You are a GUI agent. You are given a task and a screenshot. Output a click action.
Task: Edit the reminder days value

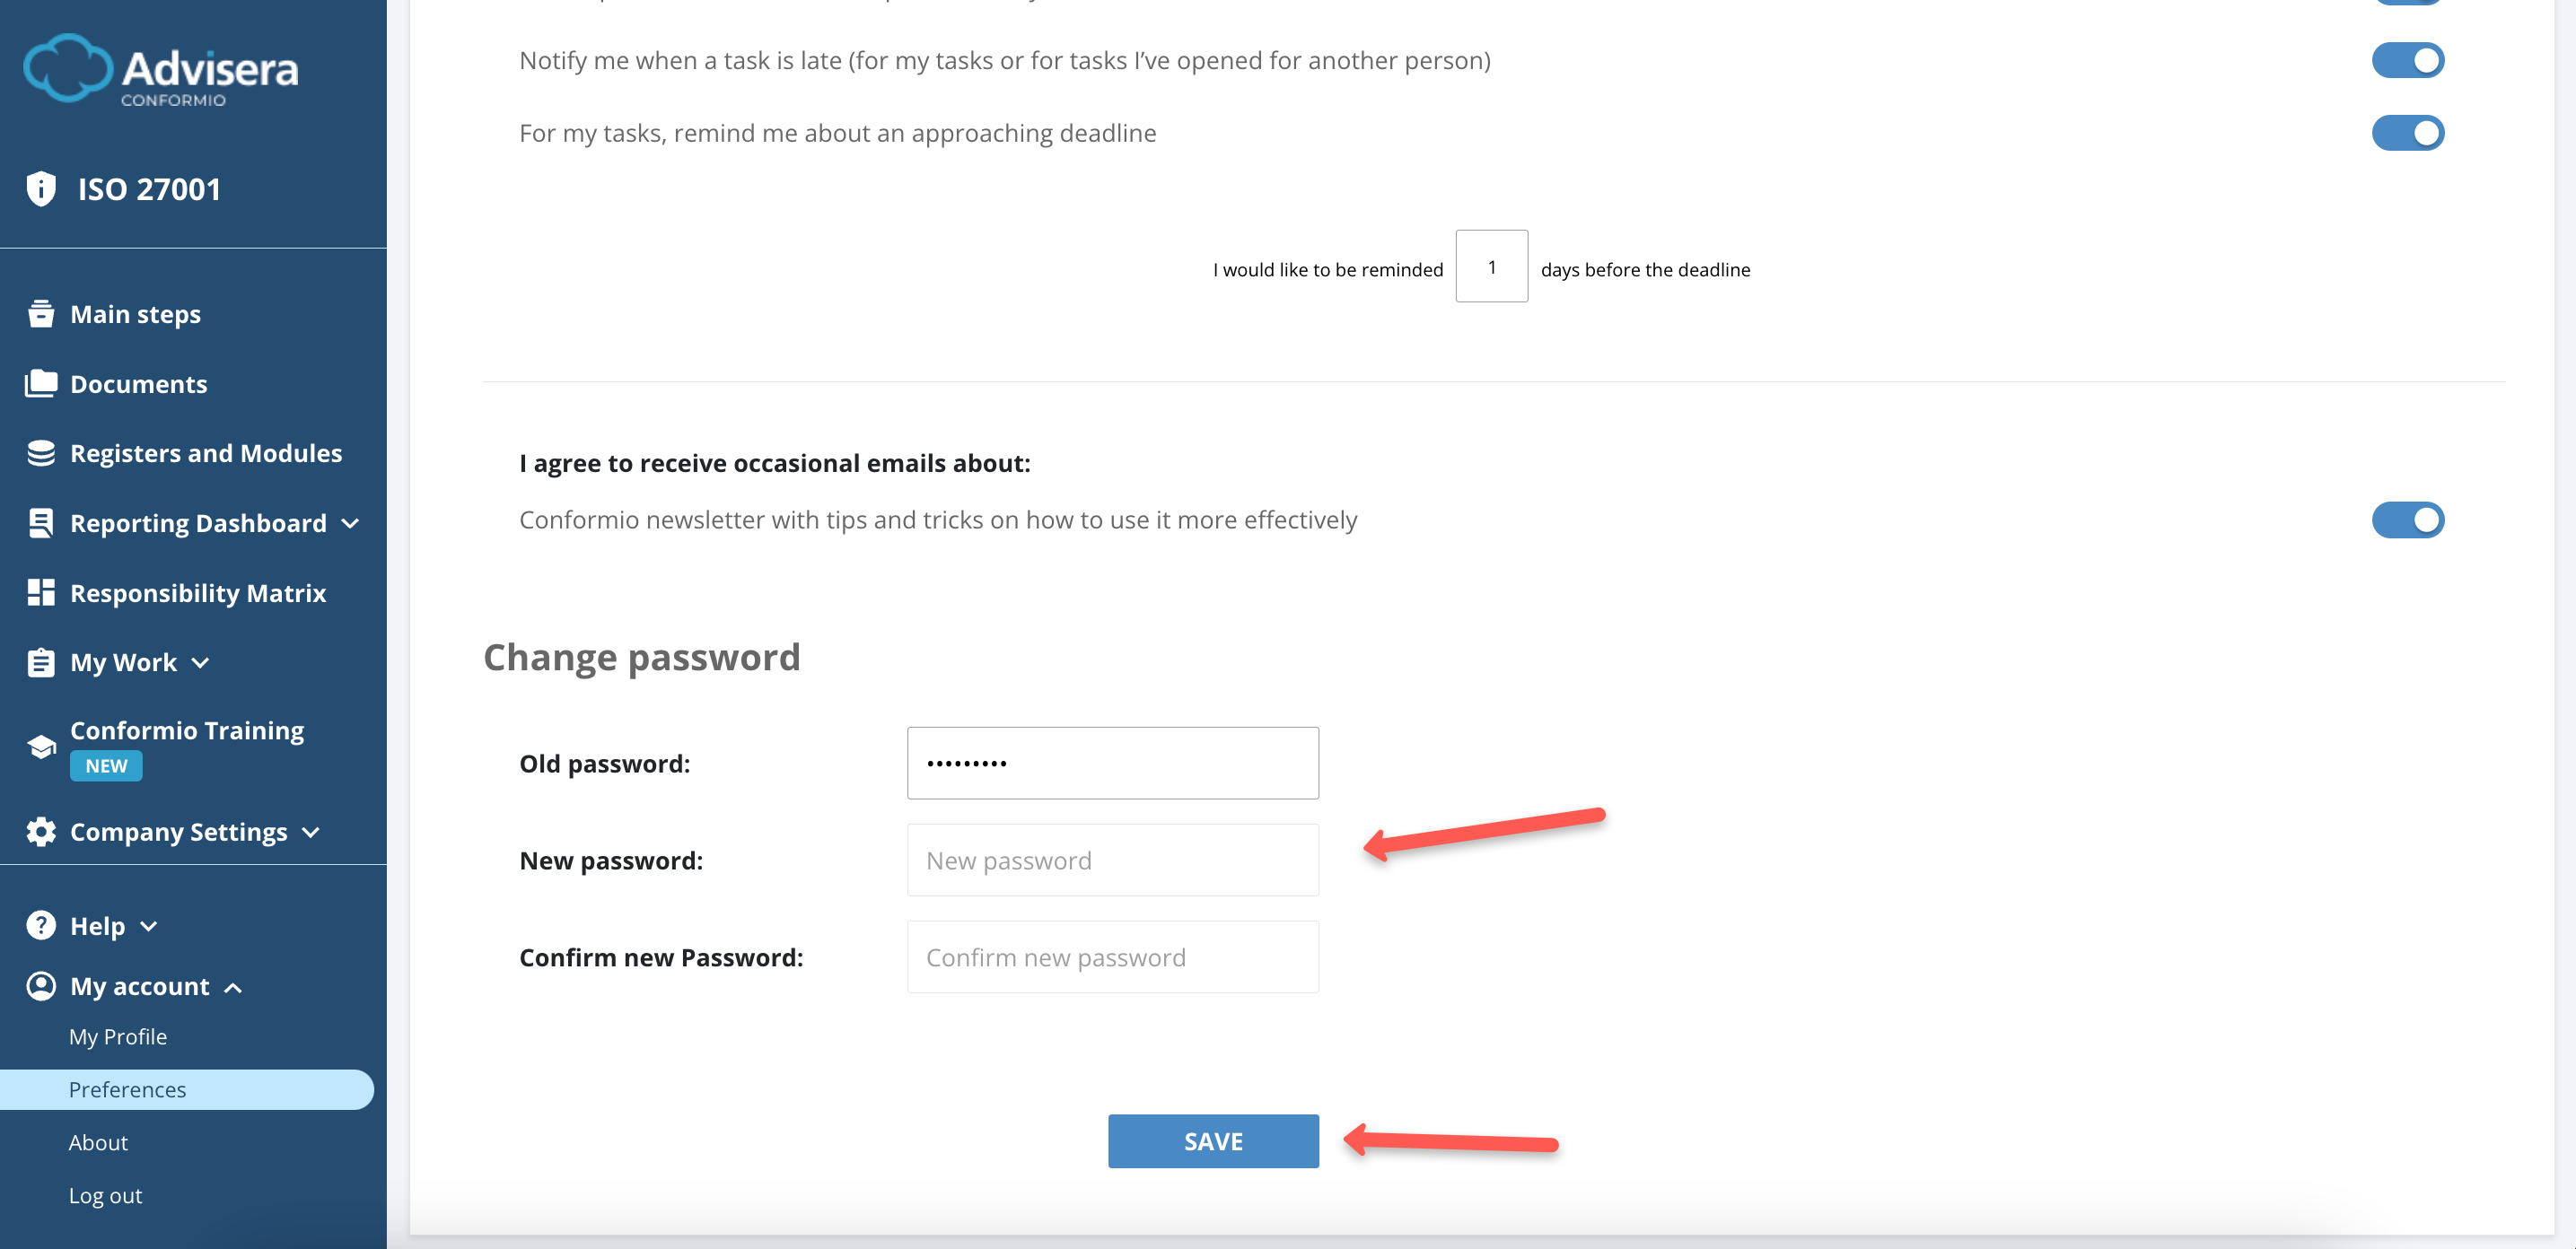1491,266
